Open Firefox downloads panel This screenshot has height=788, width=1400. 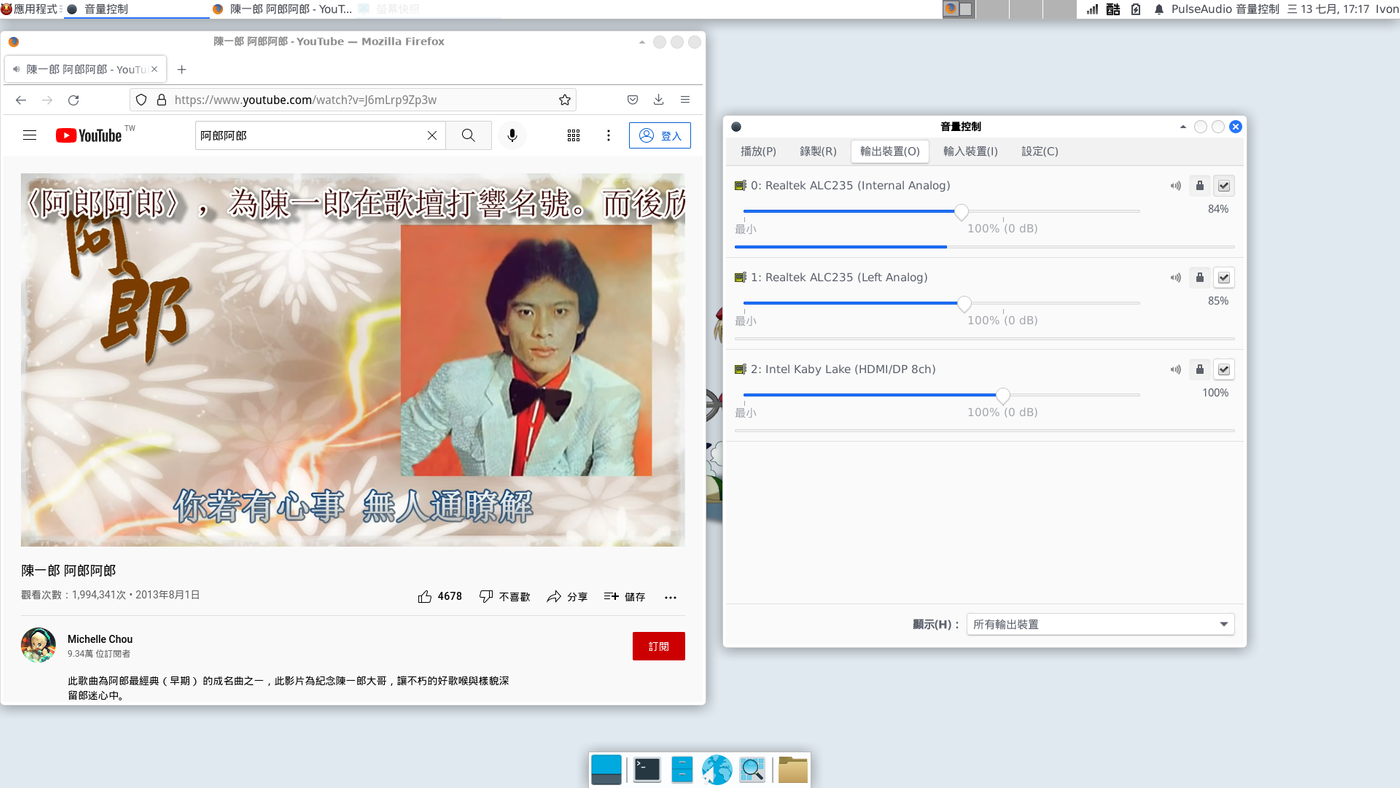tap(658, 100)
